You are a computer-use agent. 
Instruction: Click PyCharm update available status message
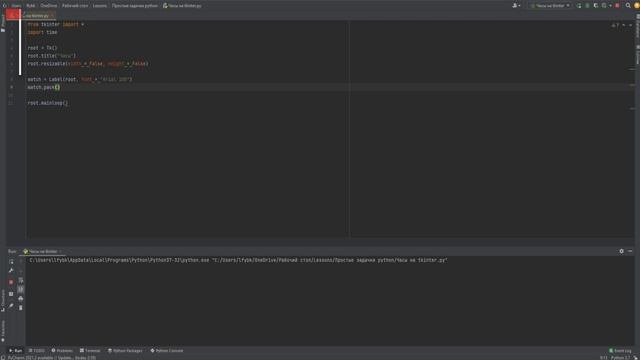pyautogui.click(x=52, y=358)
